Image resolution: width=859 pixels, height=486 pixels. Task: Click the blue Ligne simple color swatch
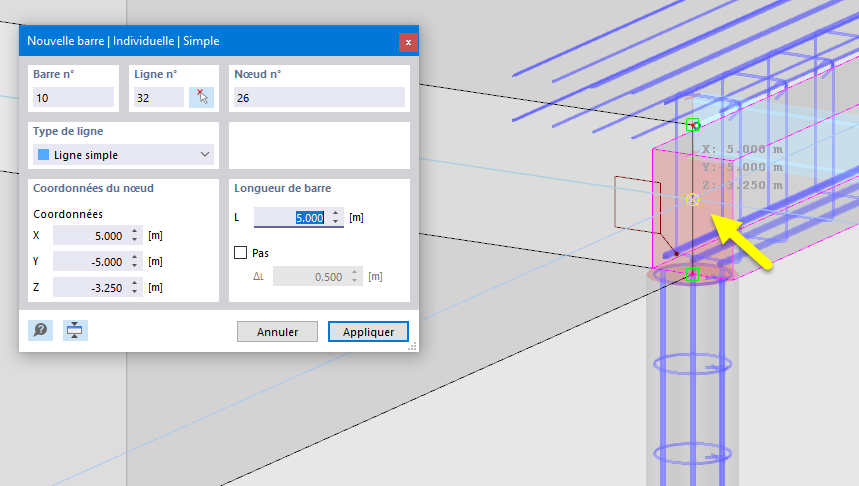(43, 155)
